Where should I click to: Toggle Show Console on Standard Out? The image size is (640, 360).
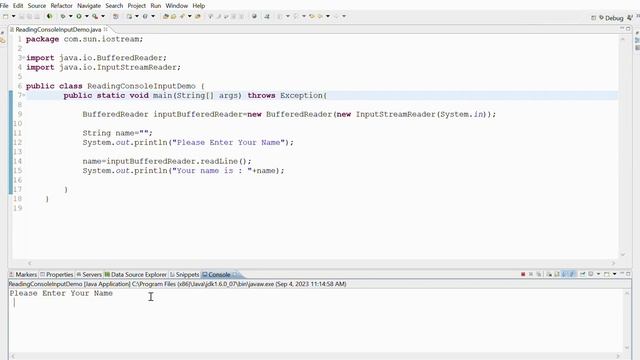(564, 274)
